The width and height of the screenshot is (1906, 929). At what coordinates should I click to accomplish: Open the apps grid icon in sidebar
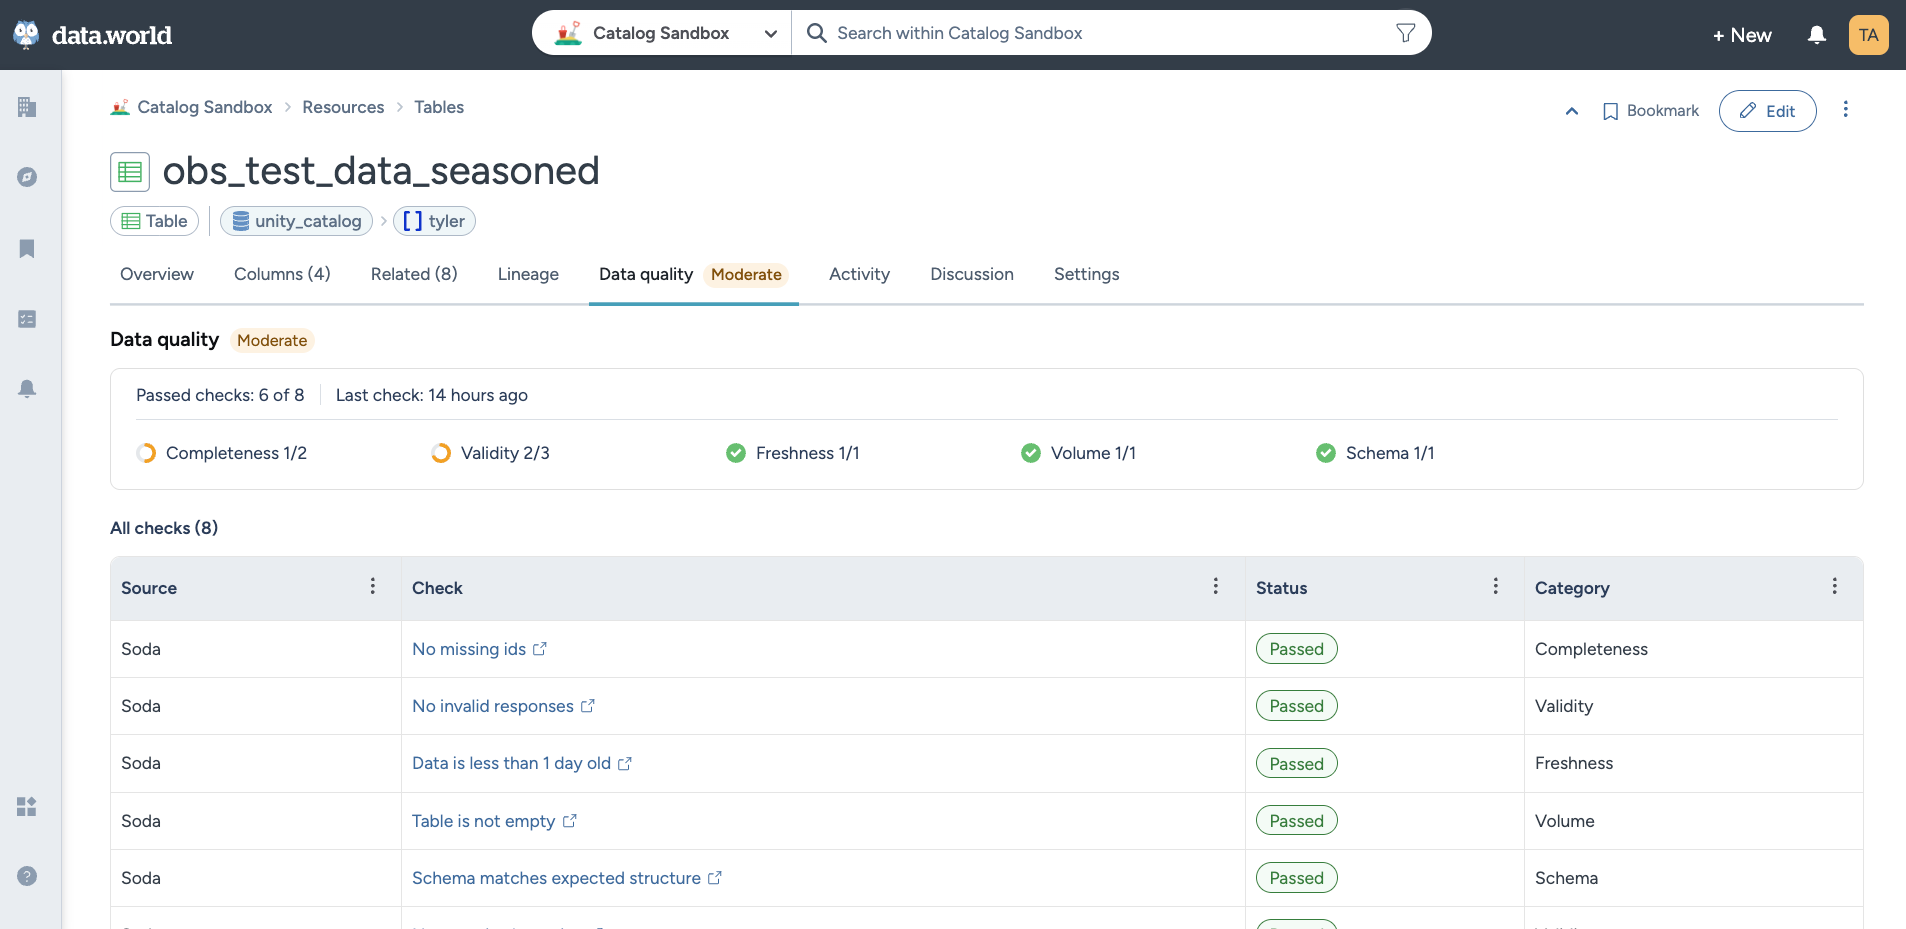(27, 806)
